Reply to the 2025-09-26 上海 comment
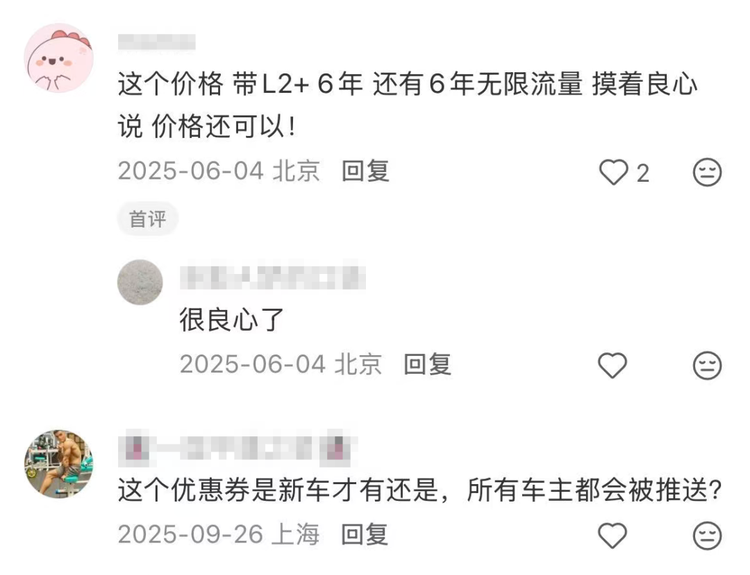The width and height of the screenshot is (750, 575). pos(364,534)
